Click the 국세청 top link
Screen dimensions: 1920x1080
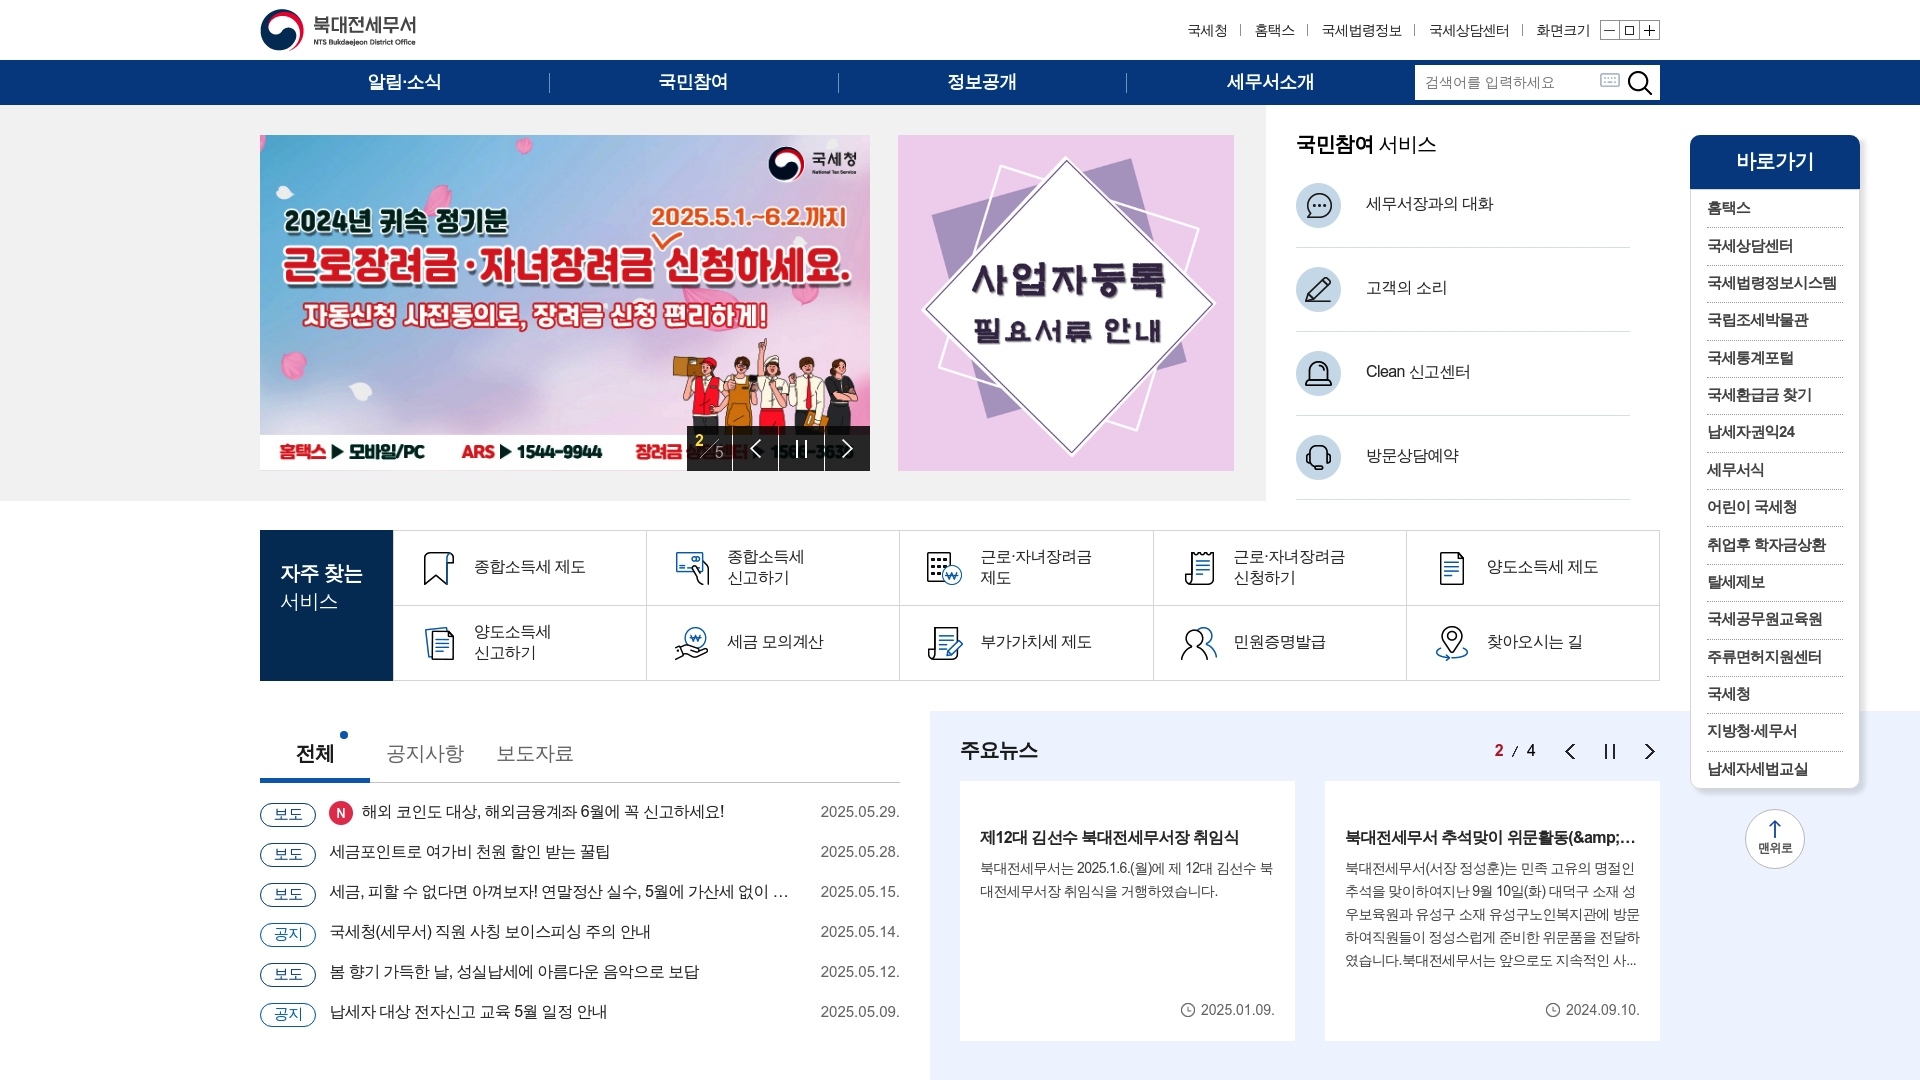1207,30
